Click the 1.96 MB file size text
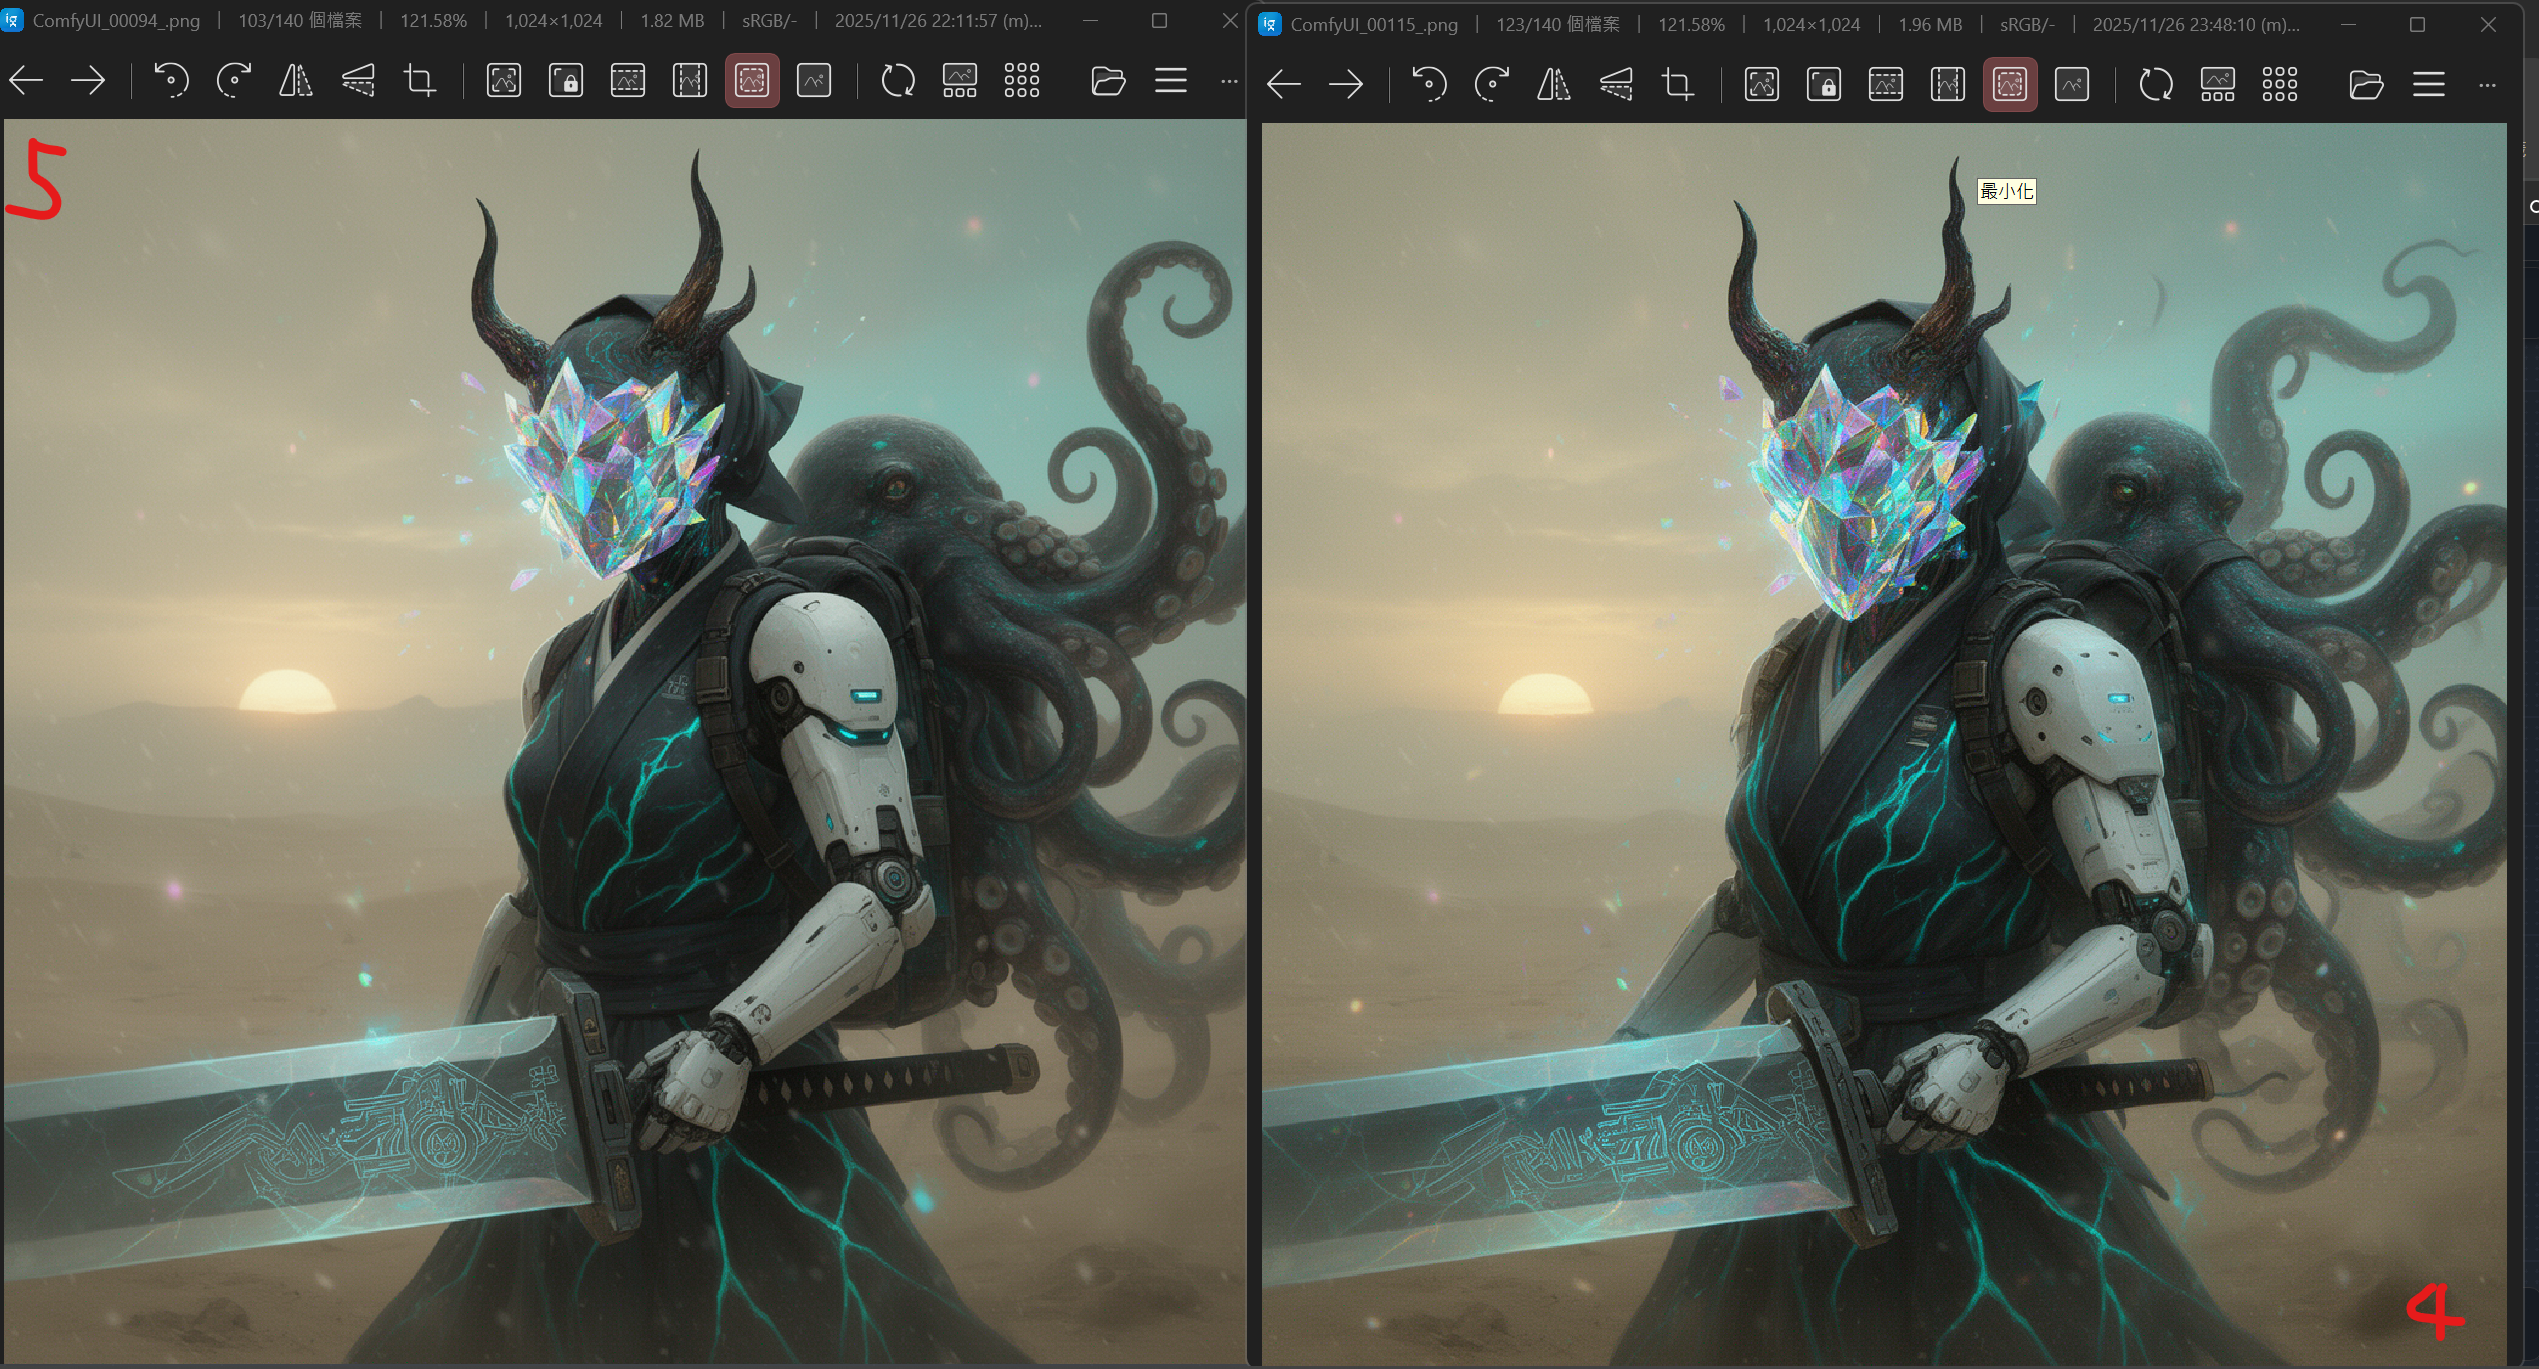The image size is (2539, 1369). tap(1930, 24)
